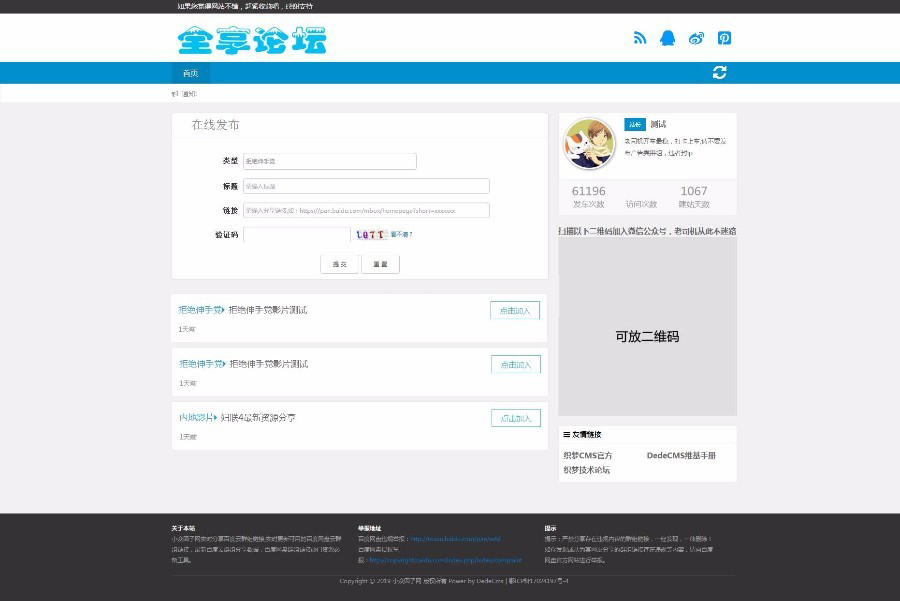Click the 验证码 captcha input box
Image resolution: width=900 pixels, height=601 pixels.
click(296, 235)
